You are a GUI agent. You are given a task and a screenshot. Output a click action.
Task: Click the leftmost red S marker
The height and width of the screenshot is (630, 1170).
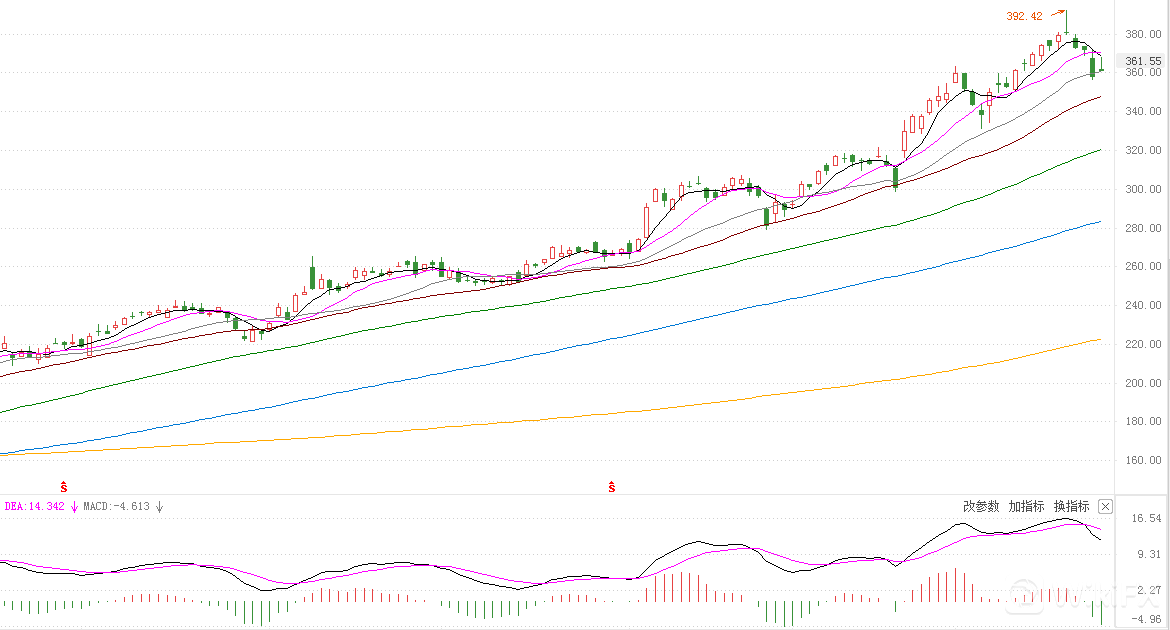65,486
